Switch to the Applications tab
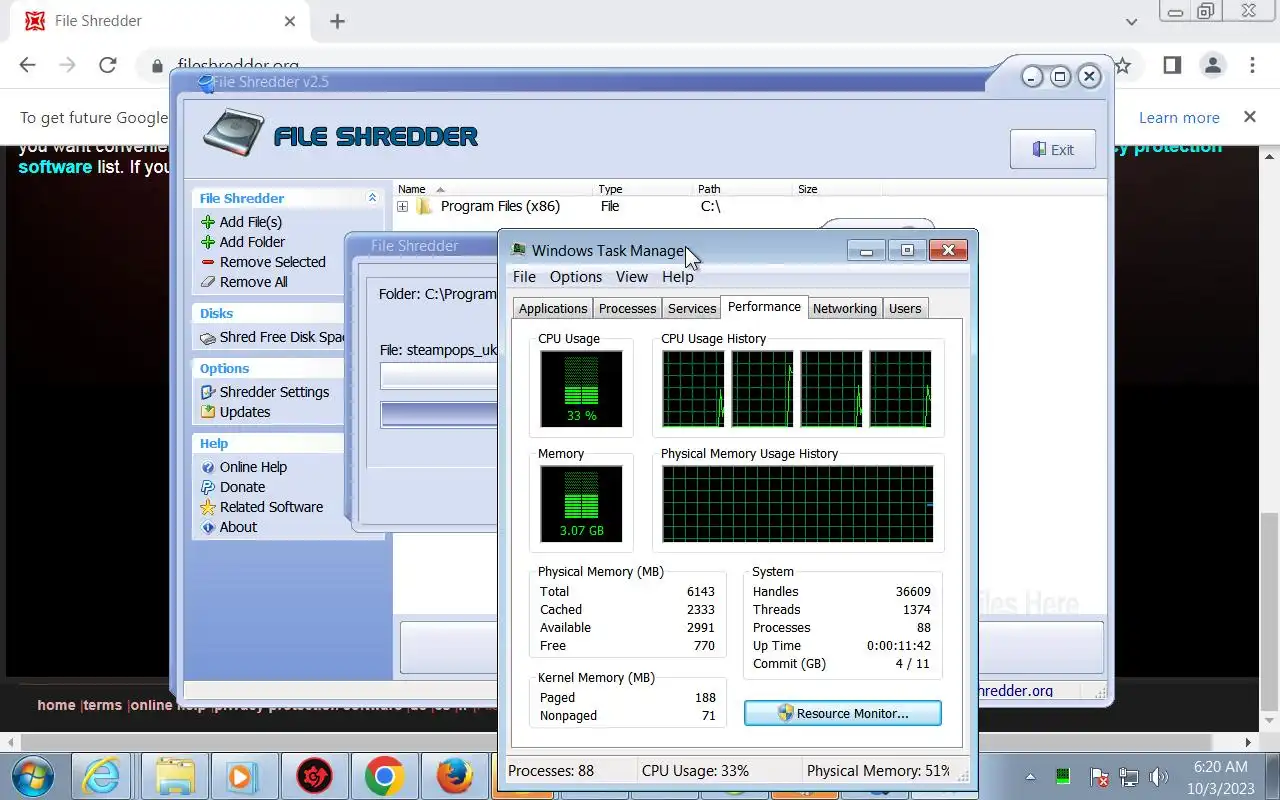1280x800 pixels. coord(553,308)
